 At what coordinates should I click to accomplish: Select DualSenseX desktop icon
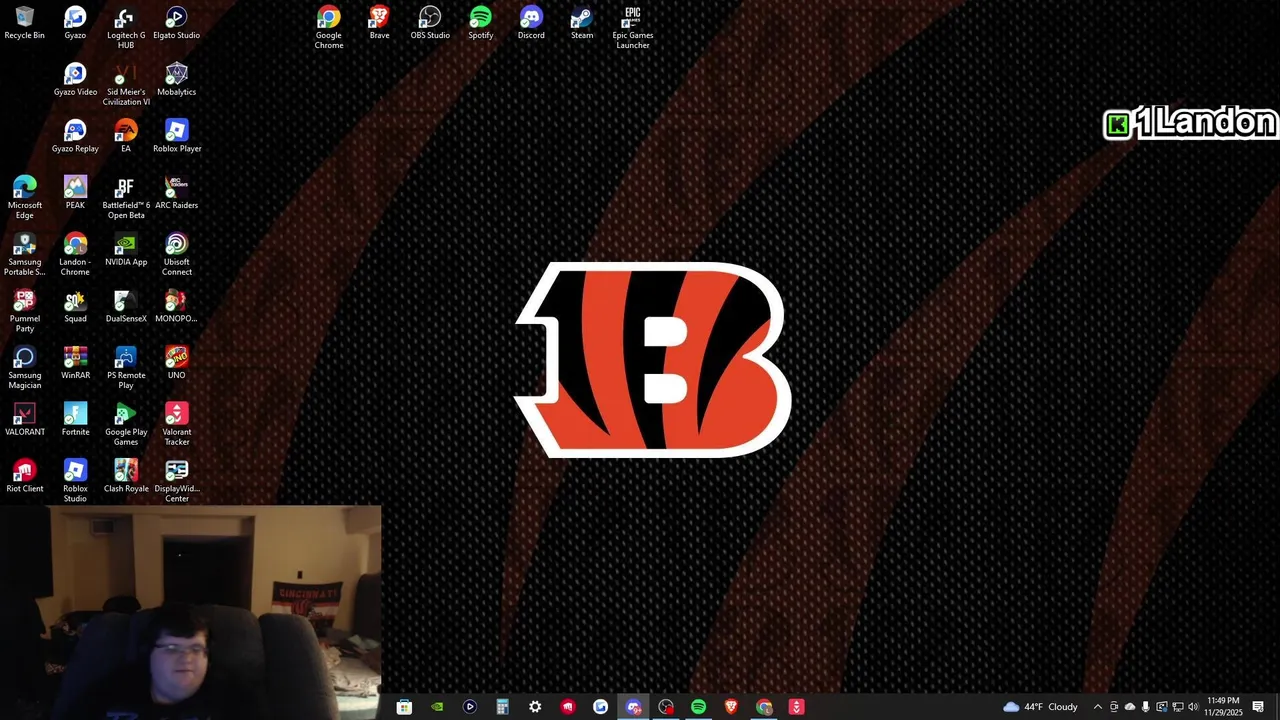pyautogui.click(x=126, y=307)
